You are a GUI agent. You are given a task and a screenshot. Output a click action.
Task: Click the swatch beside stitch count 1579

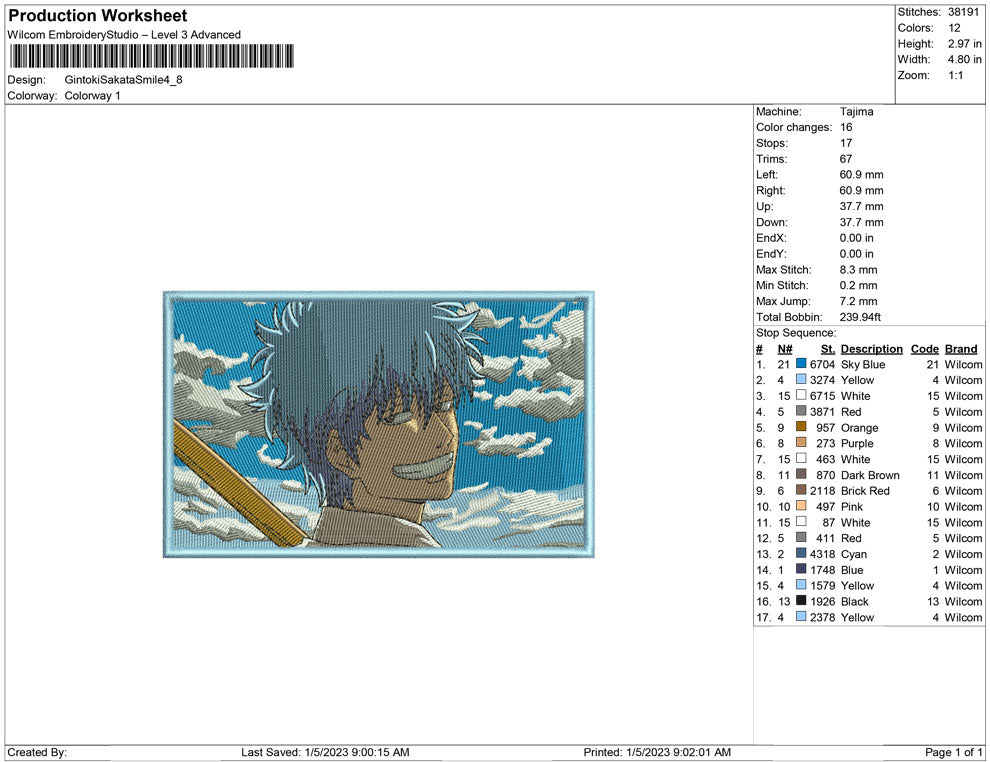coord(801,585)
